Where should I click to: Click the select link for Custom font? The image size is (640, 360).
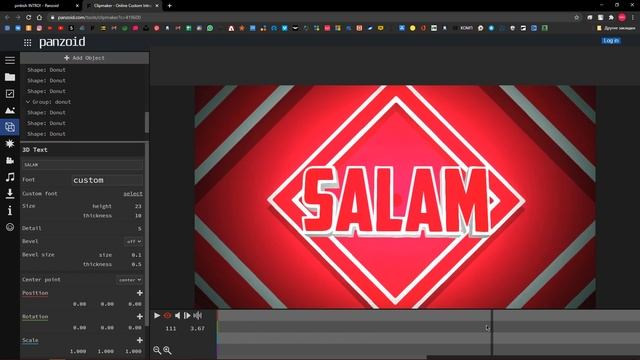[133, 194]
